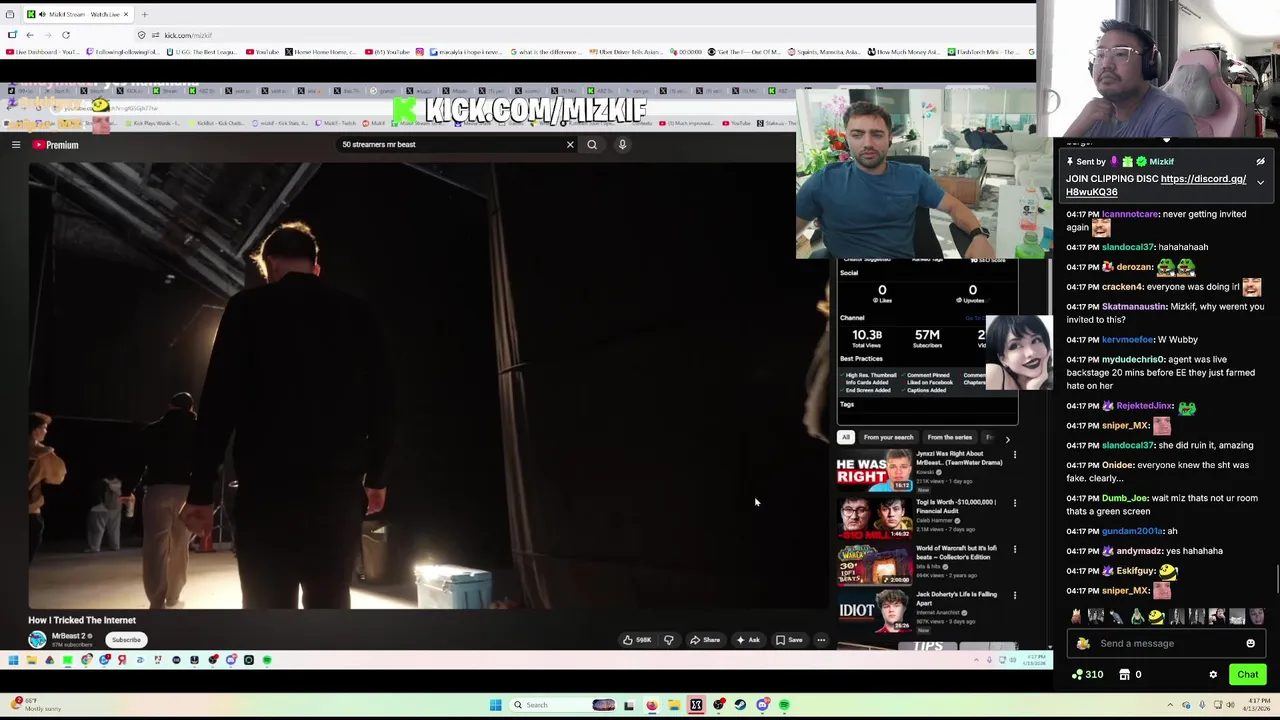Subscribe to the MrBeast 2 channel
This screenshot has width=1280, height=720.
[126, 640]
